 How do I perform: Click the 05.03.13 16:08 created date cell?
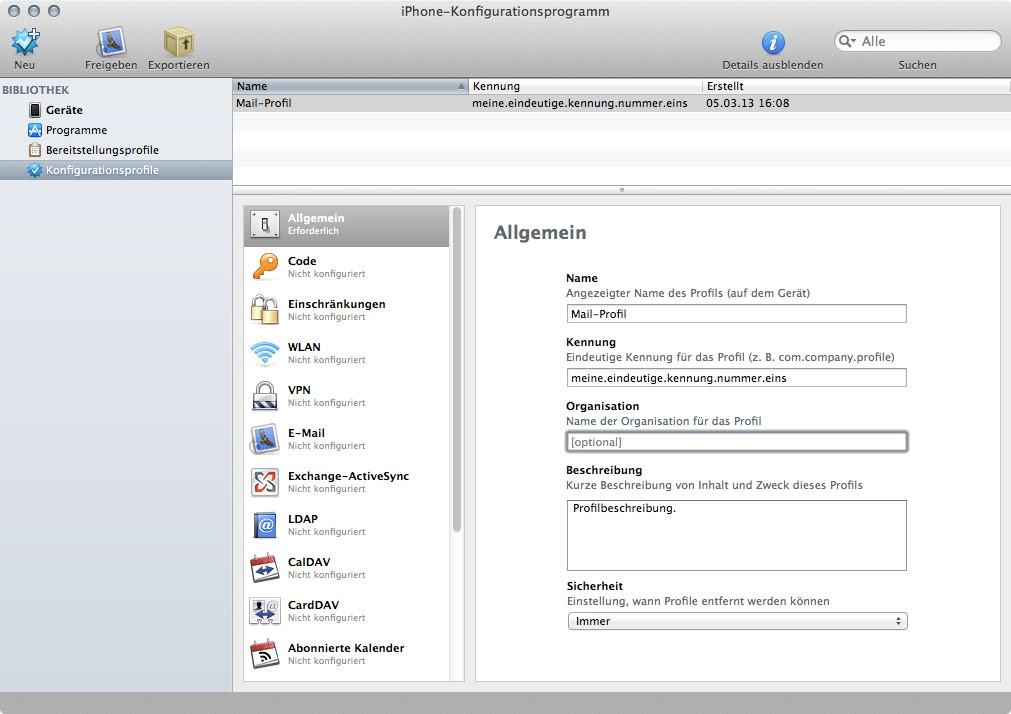click(747, 103)
